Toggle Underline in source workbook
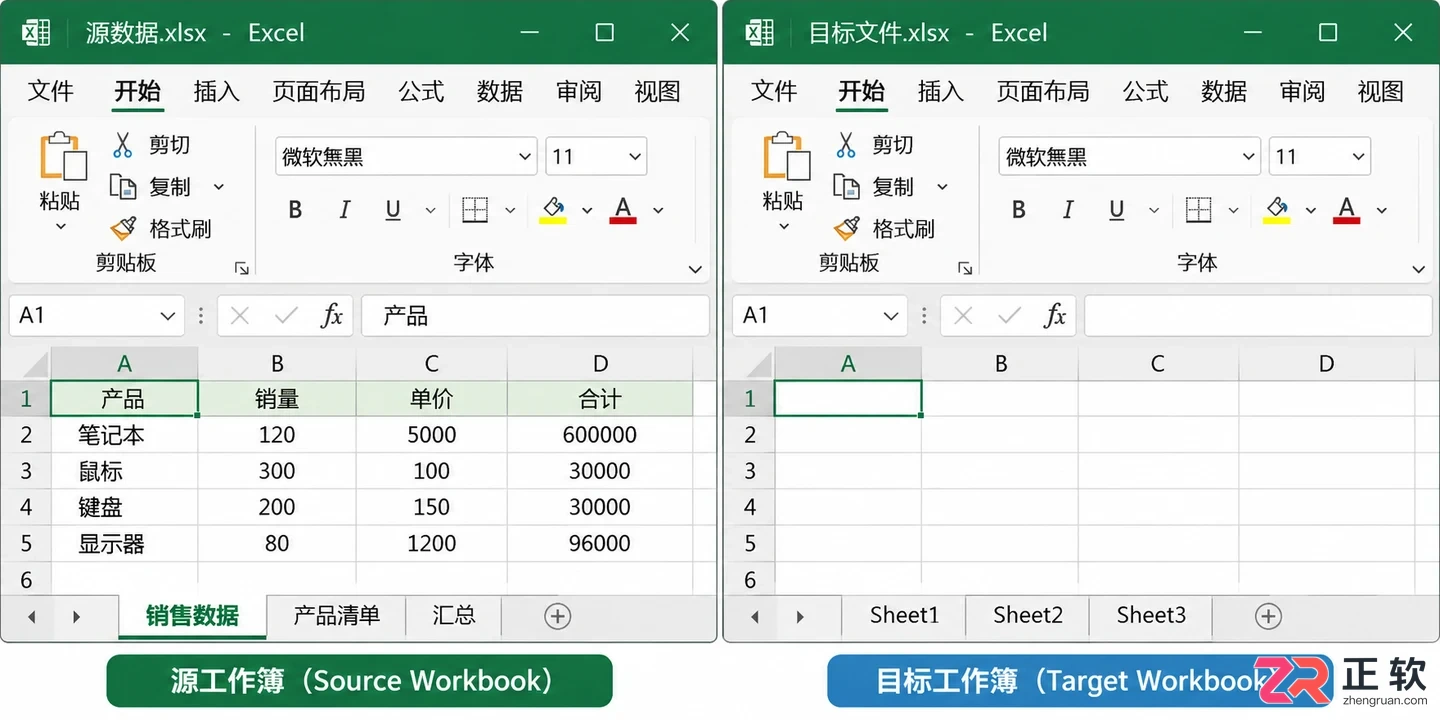 [x=393, y=210]
